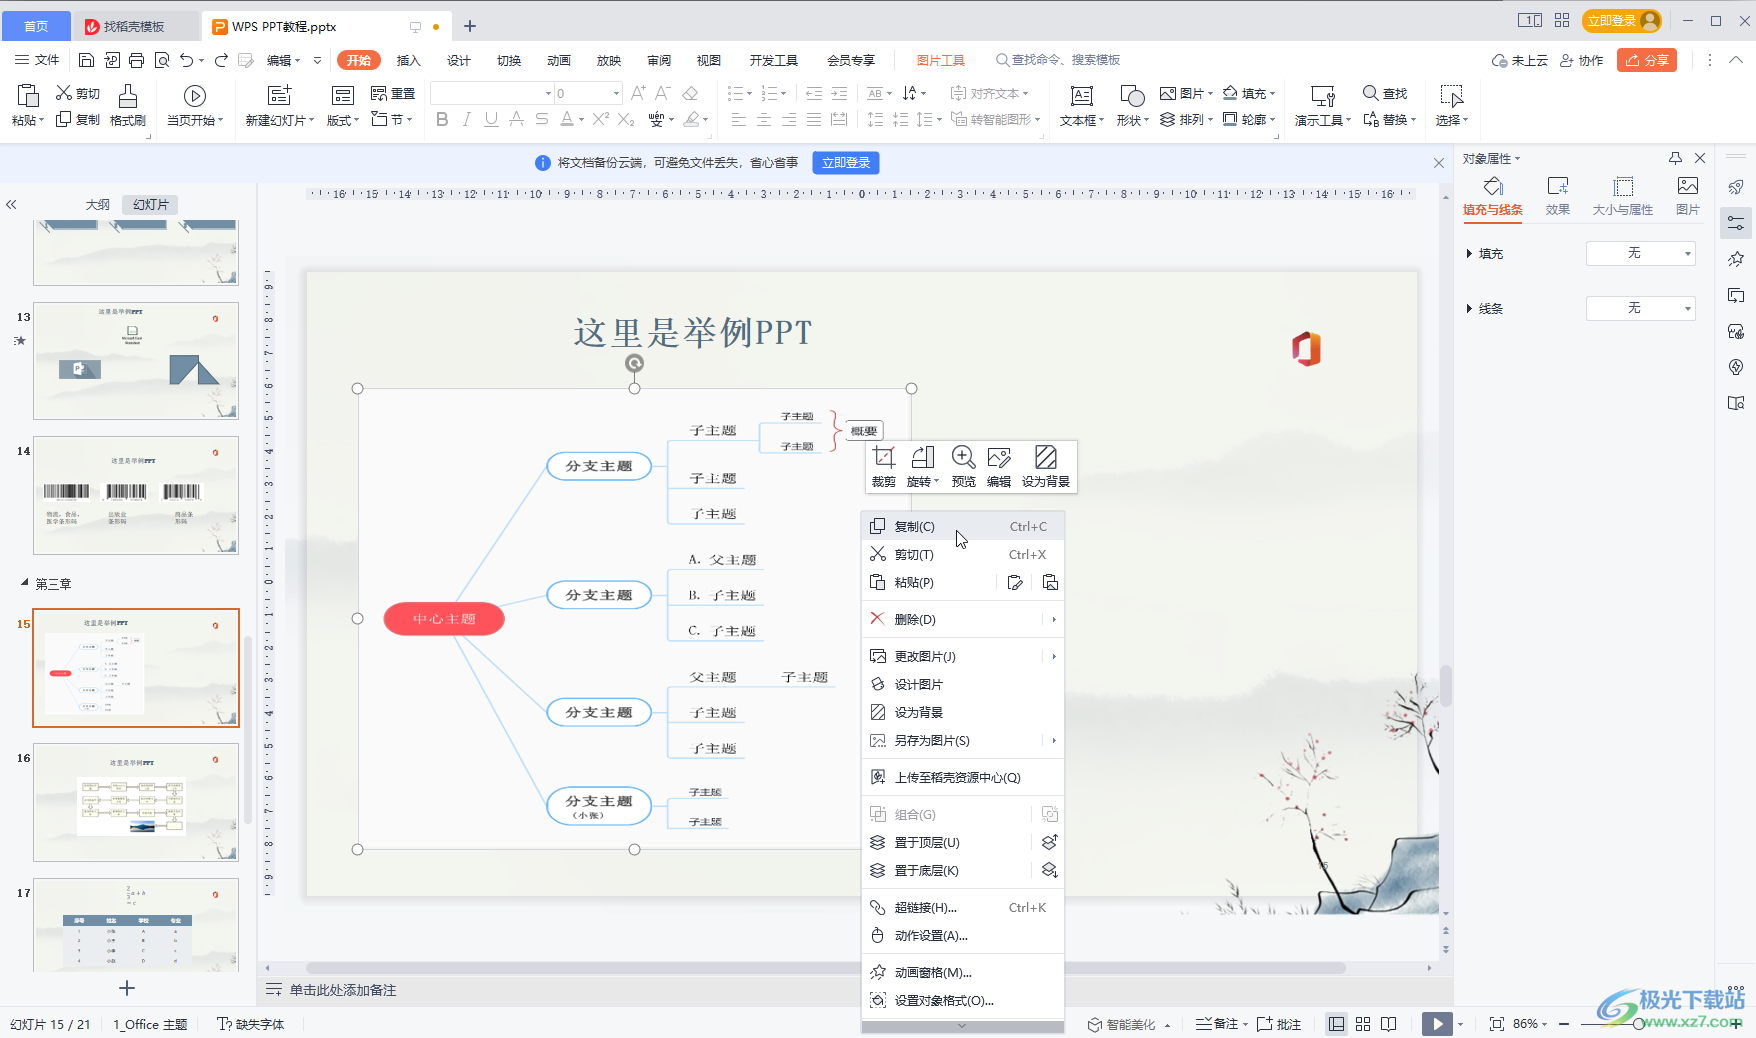The width and height of the screenshot is (1756, 1038).
Task: Click the 立即登录 button in notification bar
Action: pyautogui.click(x=846, y=163)
